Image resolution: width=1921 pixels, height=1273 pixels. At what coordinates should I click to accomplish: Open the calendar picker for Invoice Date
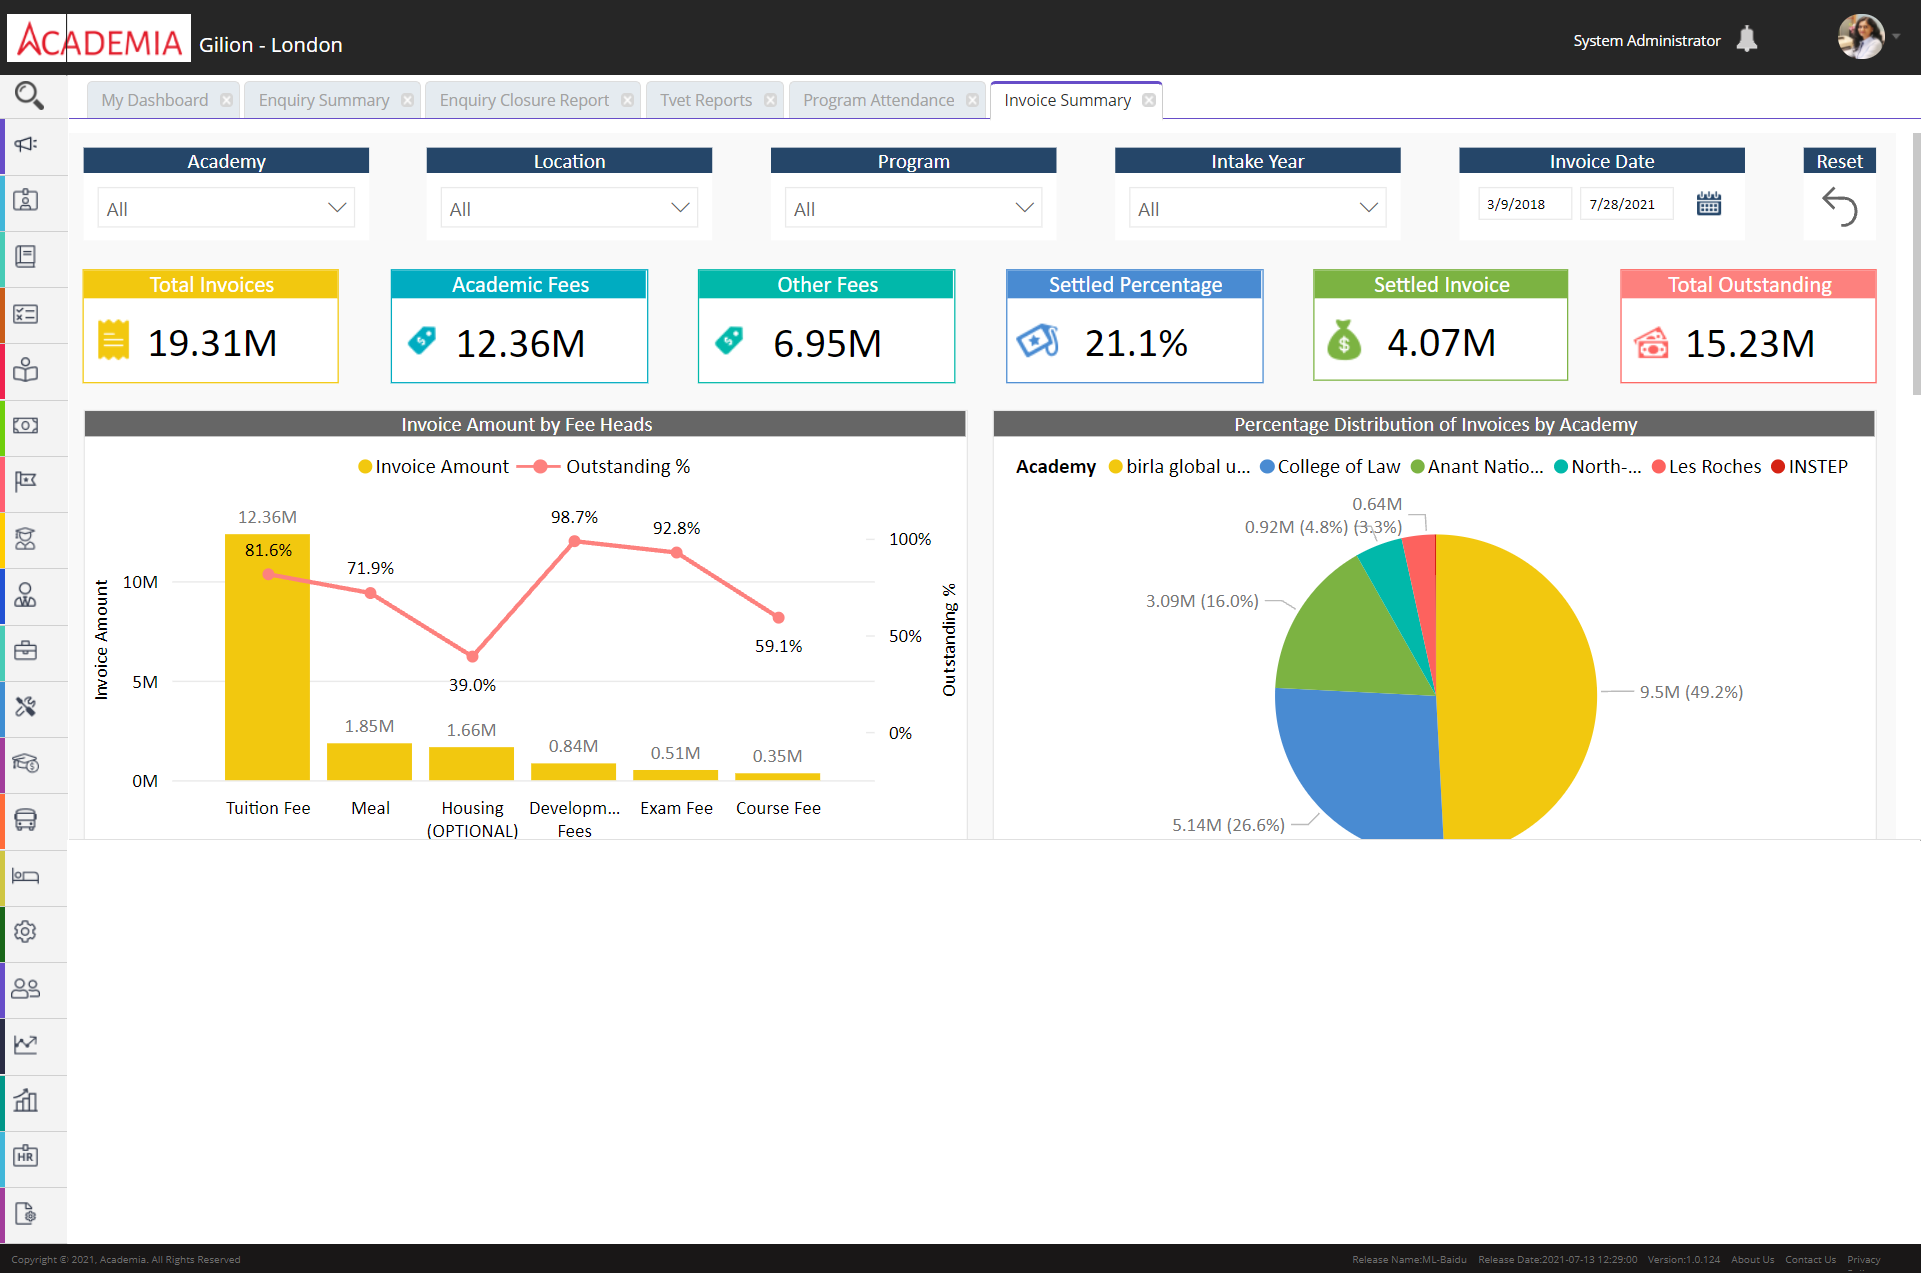(x=1708, y=204)
